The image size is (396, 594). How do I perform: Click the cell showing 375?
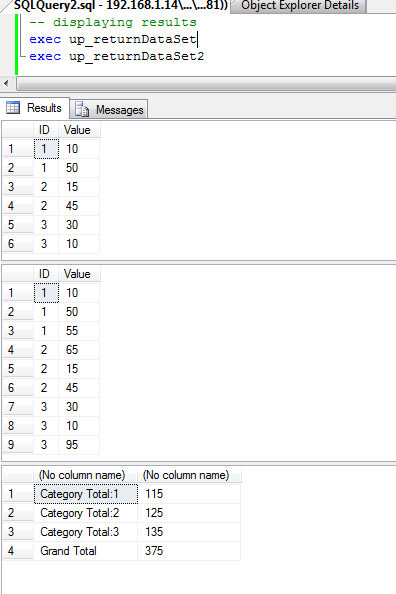point(189,551)
